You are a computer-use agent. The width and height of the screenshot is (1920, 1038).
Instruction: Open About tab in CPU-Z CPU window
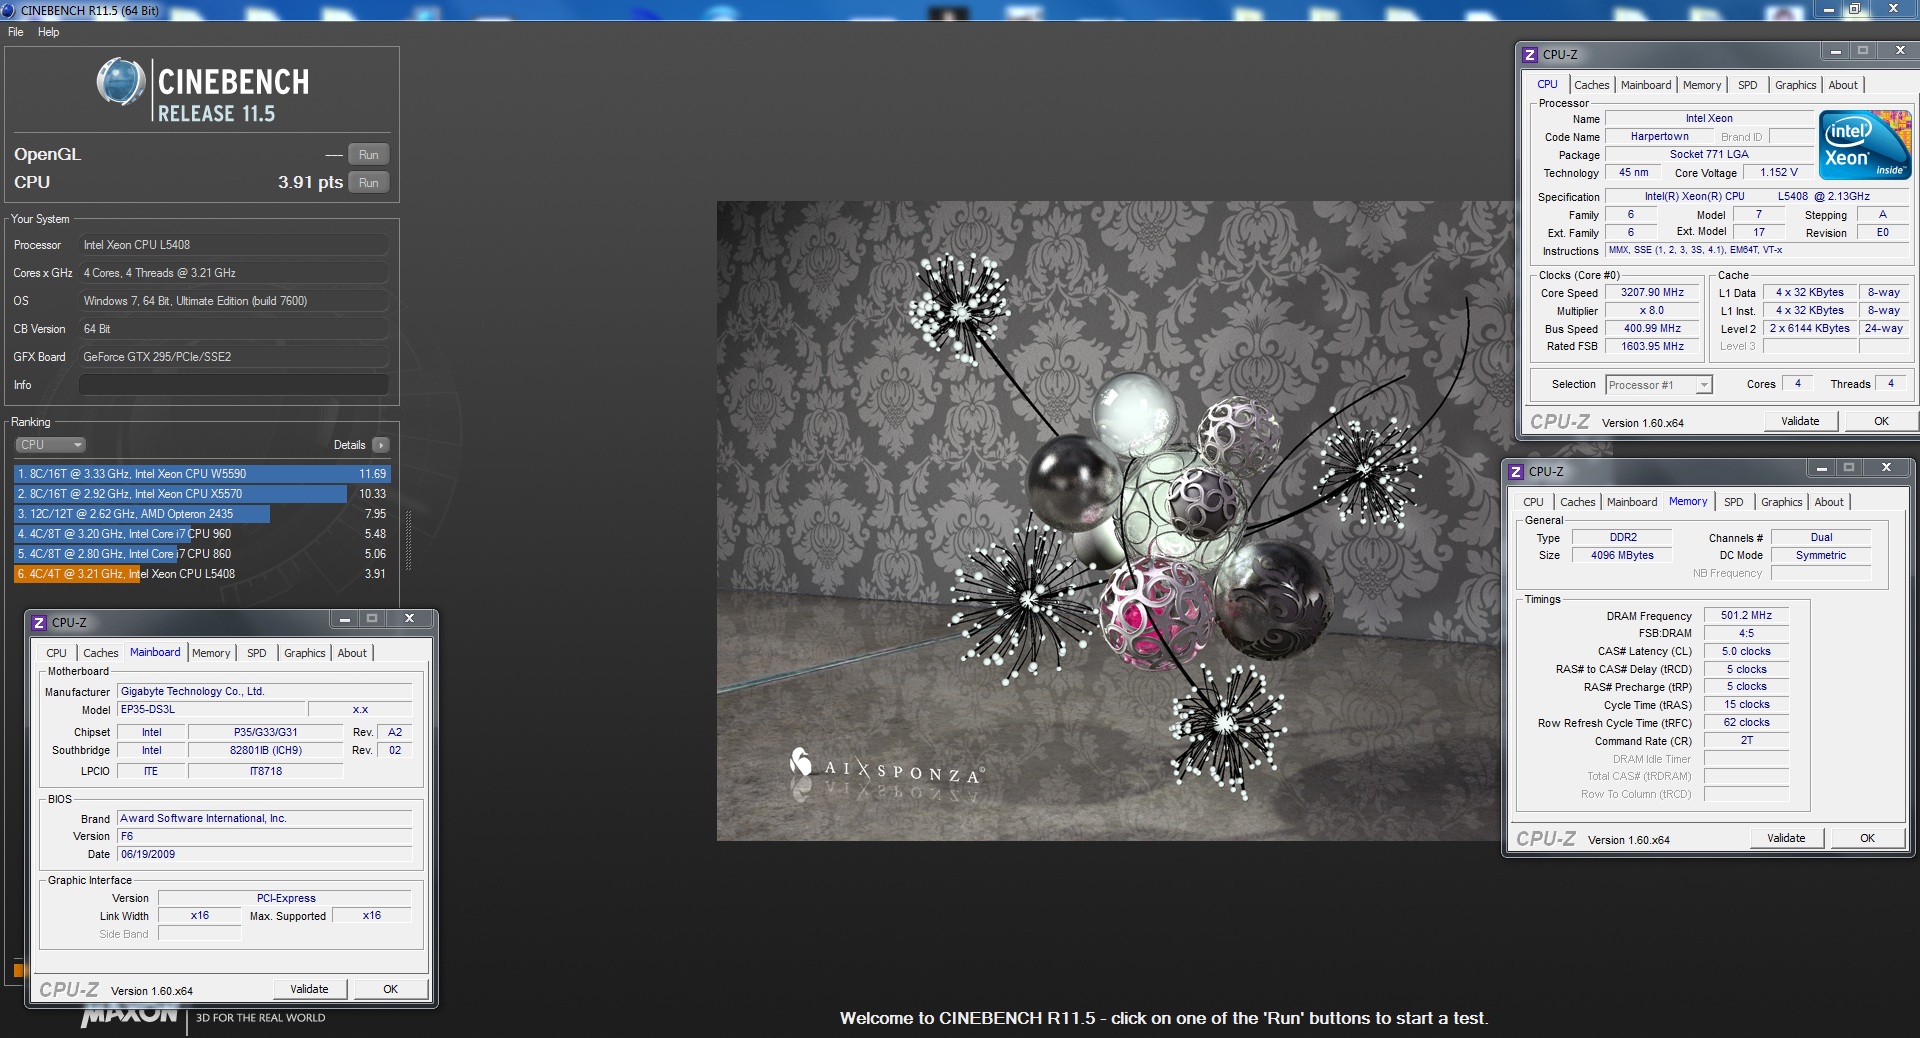coord(1843,85)
